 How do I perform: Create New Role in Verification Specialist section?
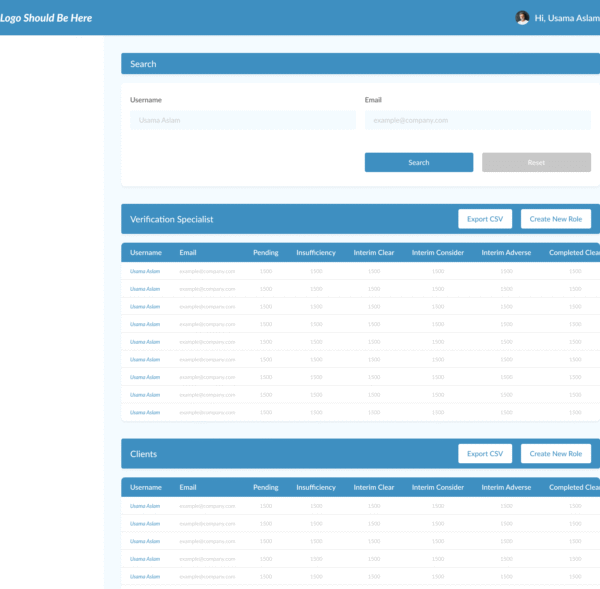(555, 219)
